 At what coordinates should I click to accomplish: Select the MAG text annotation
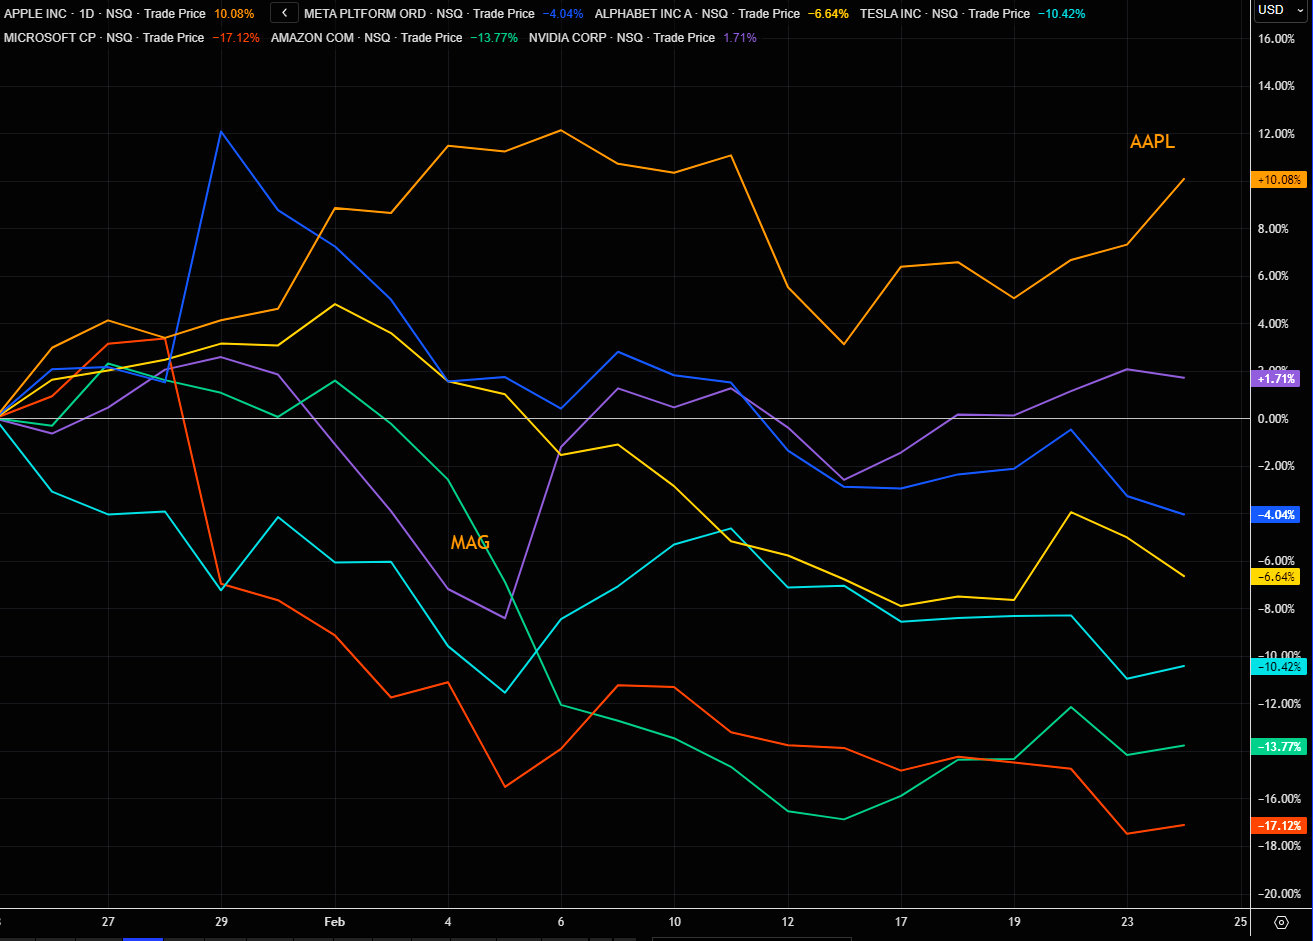coord(470,543)
